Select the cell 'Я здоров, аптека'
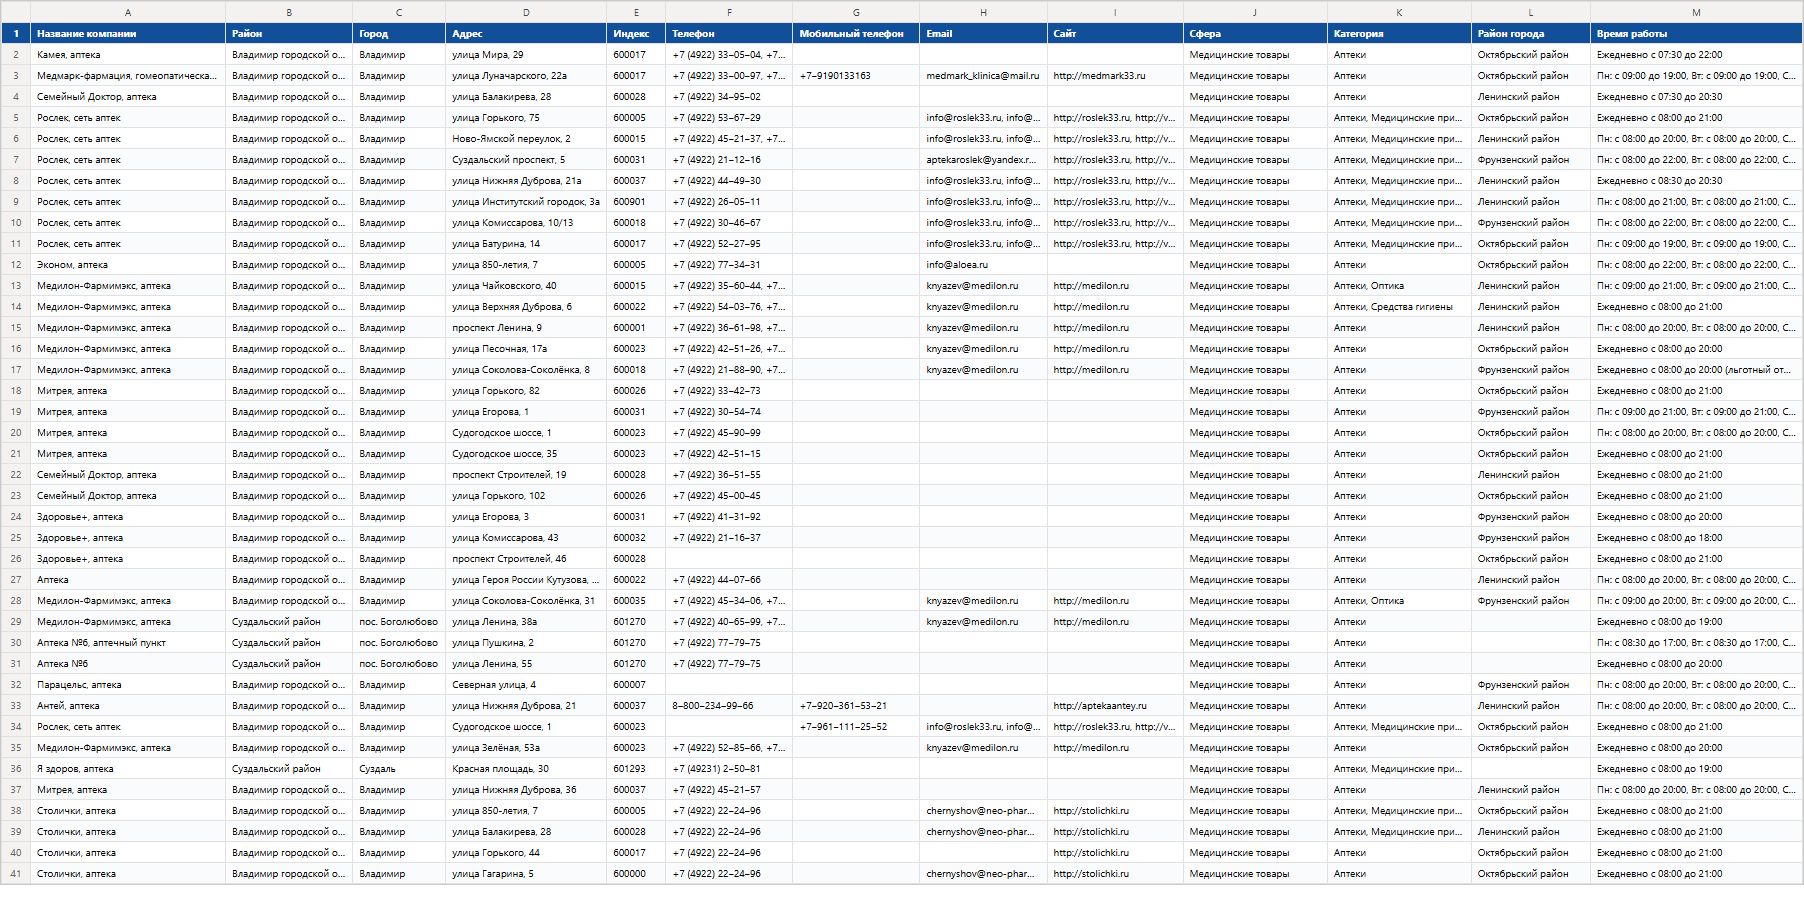 128,769
